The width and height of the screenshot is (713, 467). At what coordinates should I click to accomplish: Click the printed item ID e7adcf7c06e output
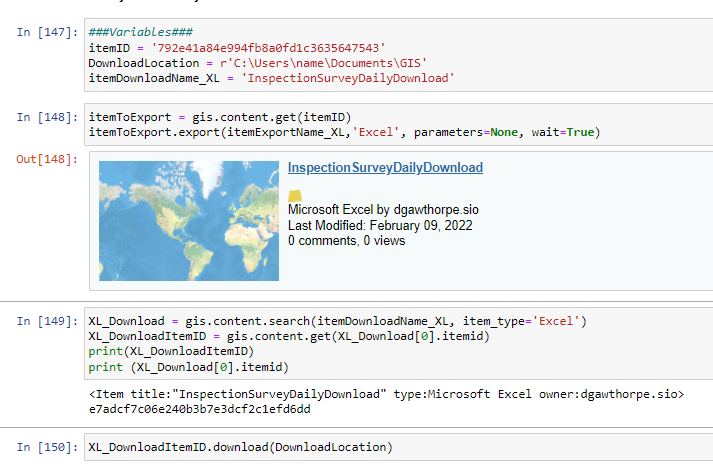coord(200,410)
